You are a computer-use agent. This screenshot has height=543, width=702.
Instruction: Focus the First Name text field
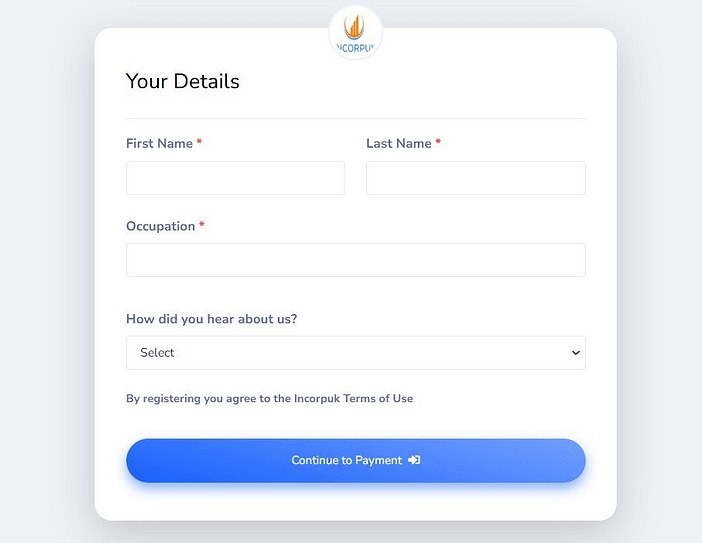click(235, 178)
